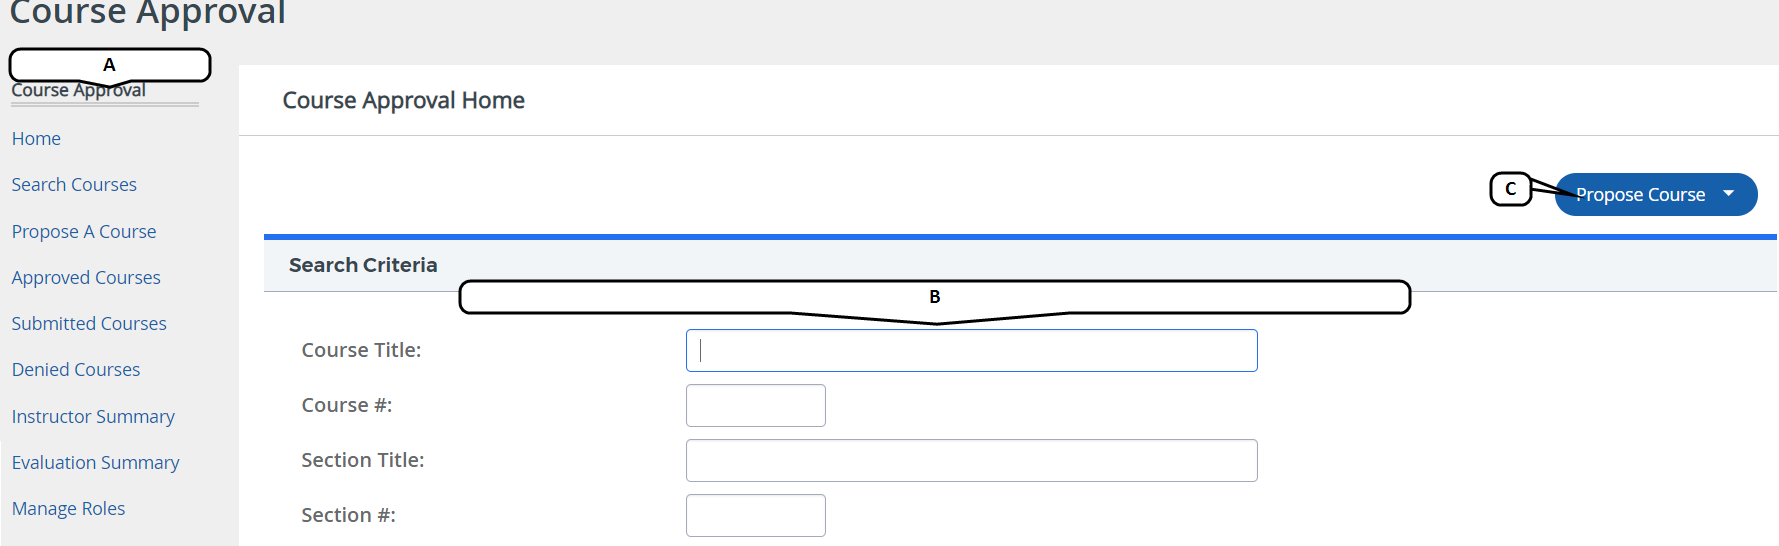Screen dimensions: 1779x546
Task: Click into the Course Title field
Action: pos(971,351)
